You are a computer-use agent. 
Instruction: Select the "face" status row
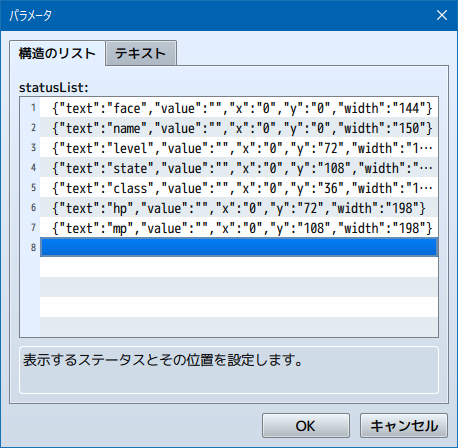coord(239,107)
